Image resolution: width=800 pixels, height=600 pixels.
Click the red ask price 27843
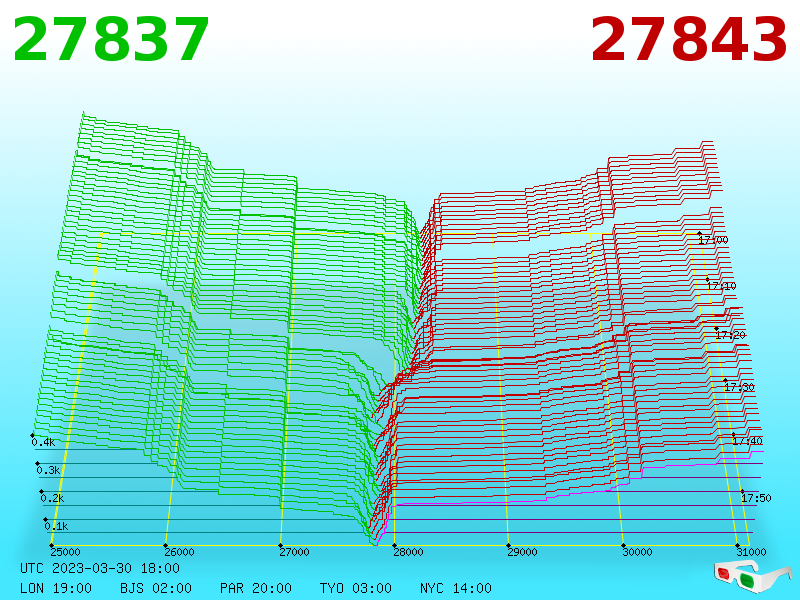(688, 40)
